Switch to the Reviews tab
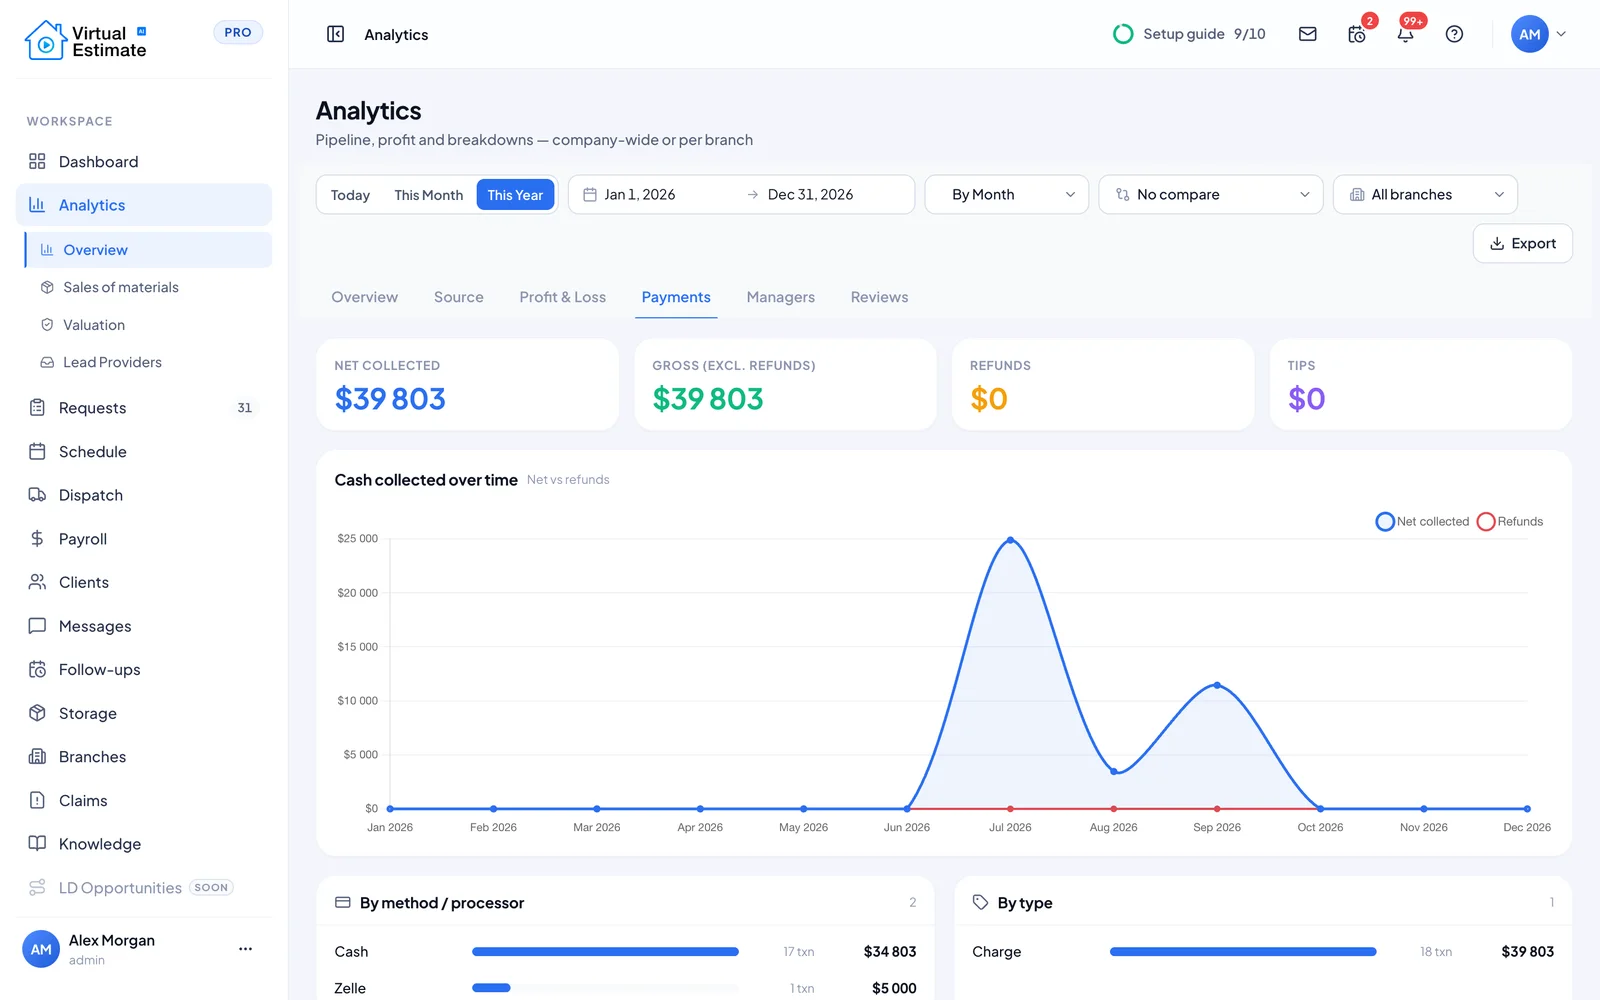The height and width of the screenshot is (1000, 1600). [x=879, y=297]
